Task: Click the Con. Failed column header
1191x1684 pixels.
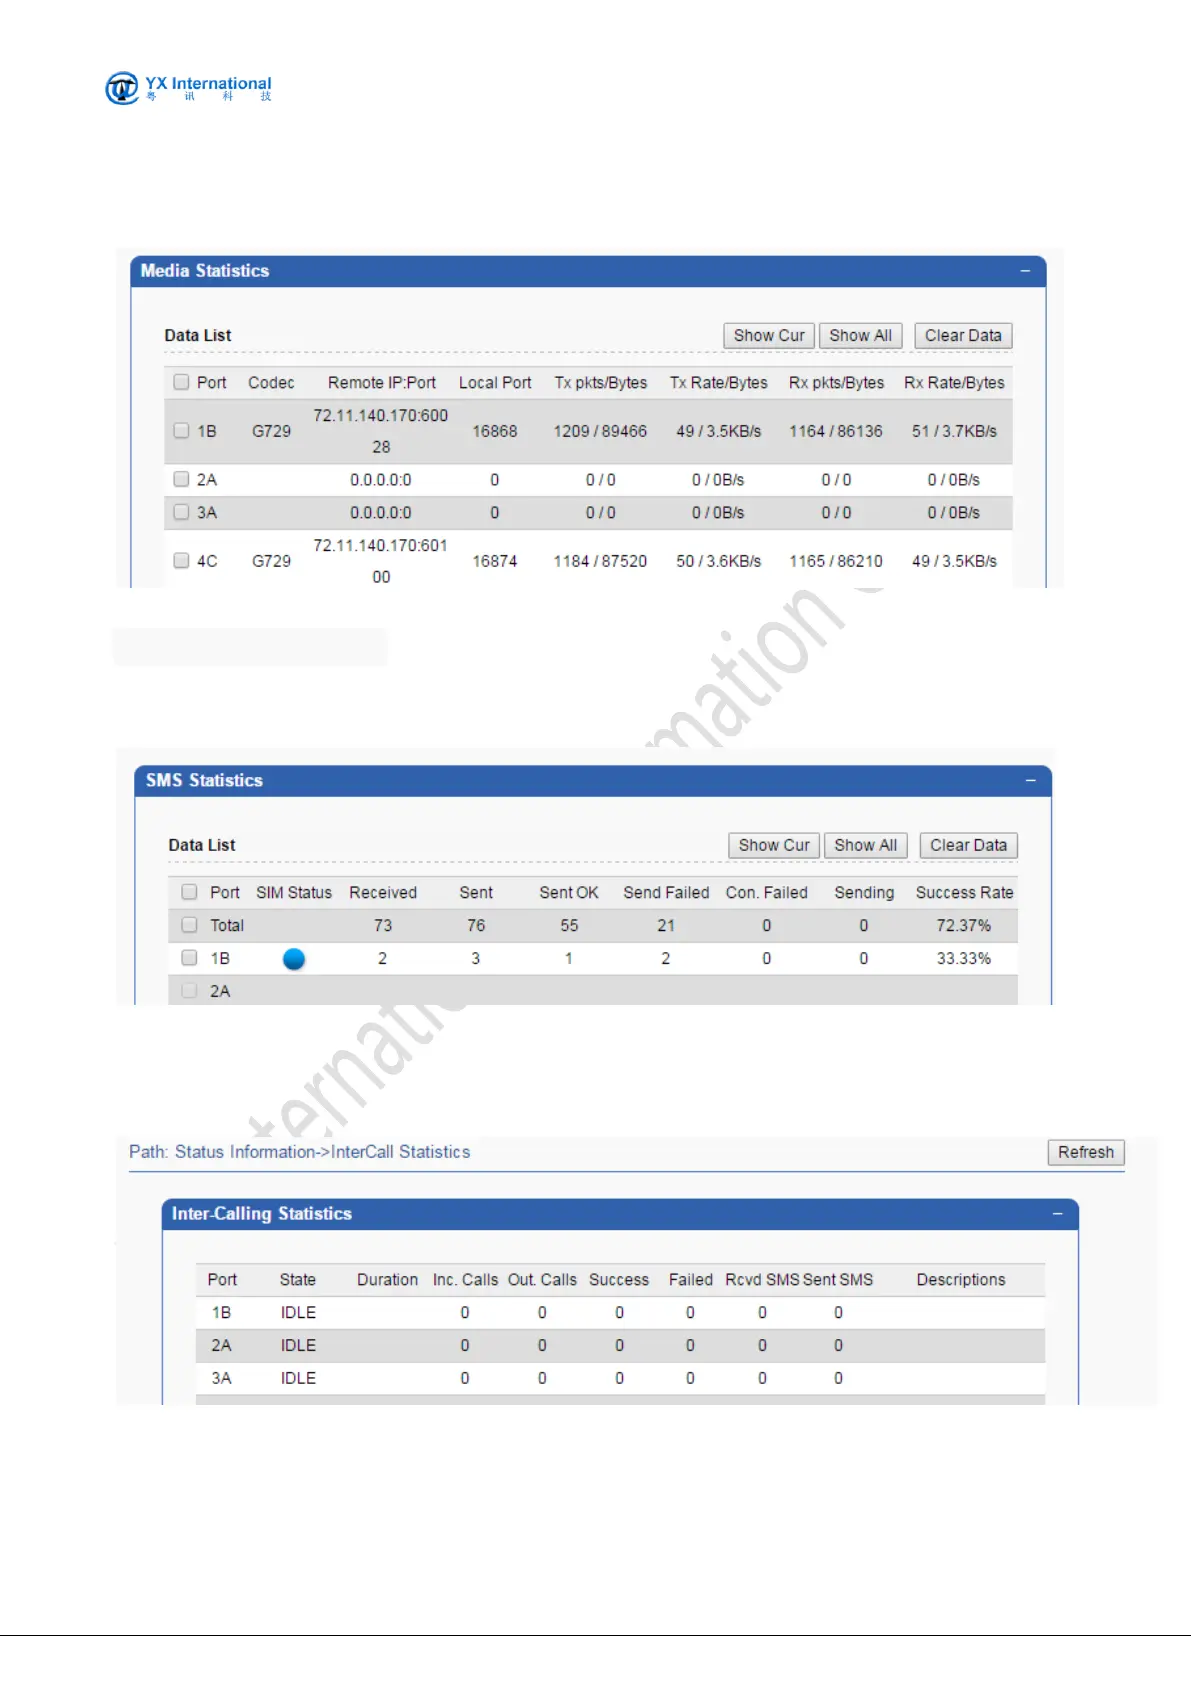Action: tap(767, 893)
